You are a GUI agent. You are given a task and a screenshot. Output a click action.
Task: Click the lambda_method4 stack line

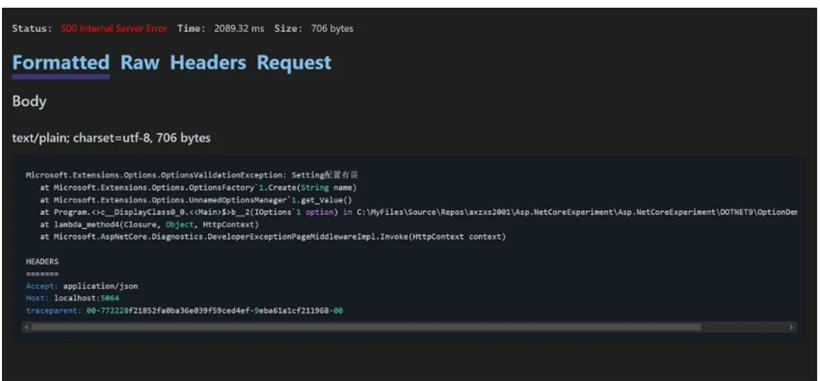(149, 225)
